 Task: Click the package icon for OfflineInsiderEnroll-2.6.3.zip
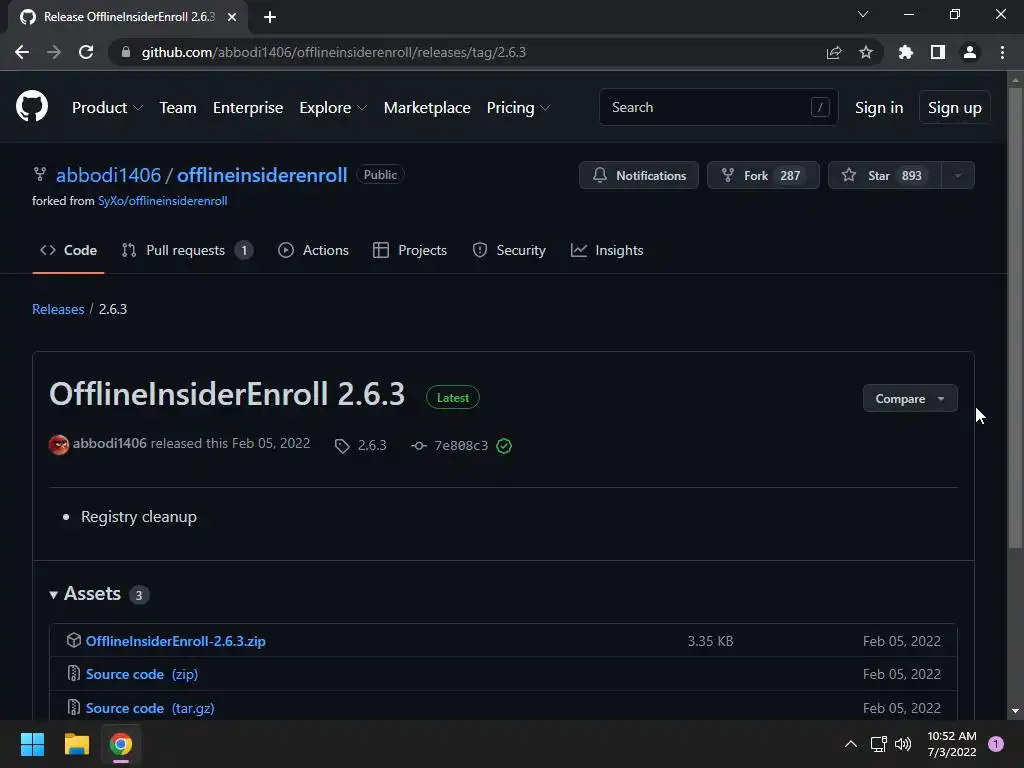pos(74,640)
